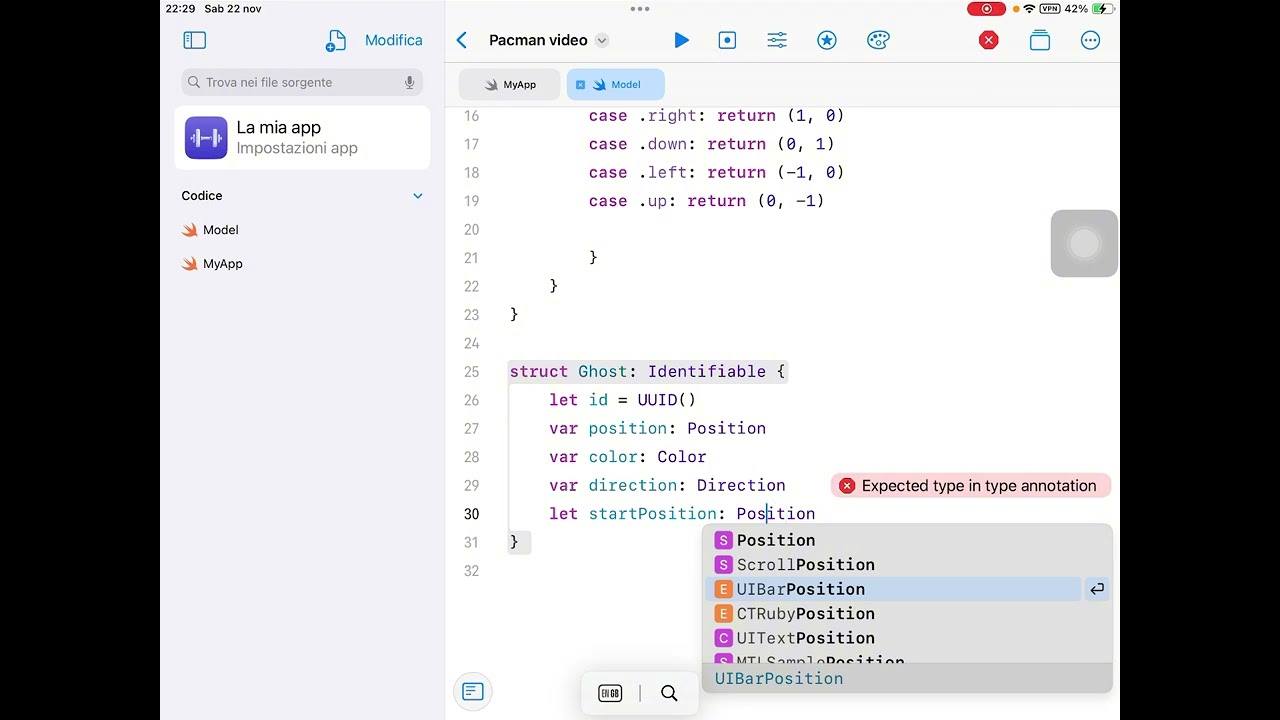
Task: Go back with the chevron next to Pacman video
Action: [462, 40]
